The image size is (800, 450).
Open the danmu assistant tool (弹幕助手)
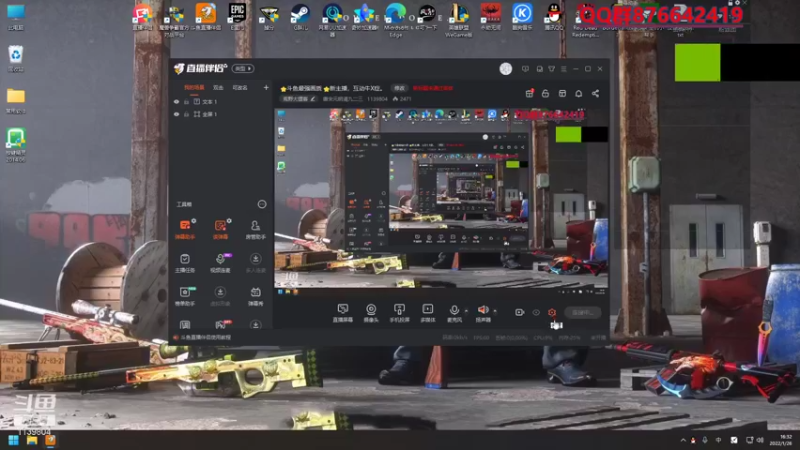185,229
